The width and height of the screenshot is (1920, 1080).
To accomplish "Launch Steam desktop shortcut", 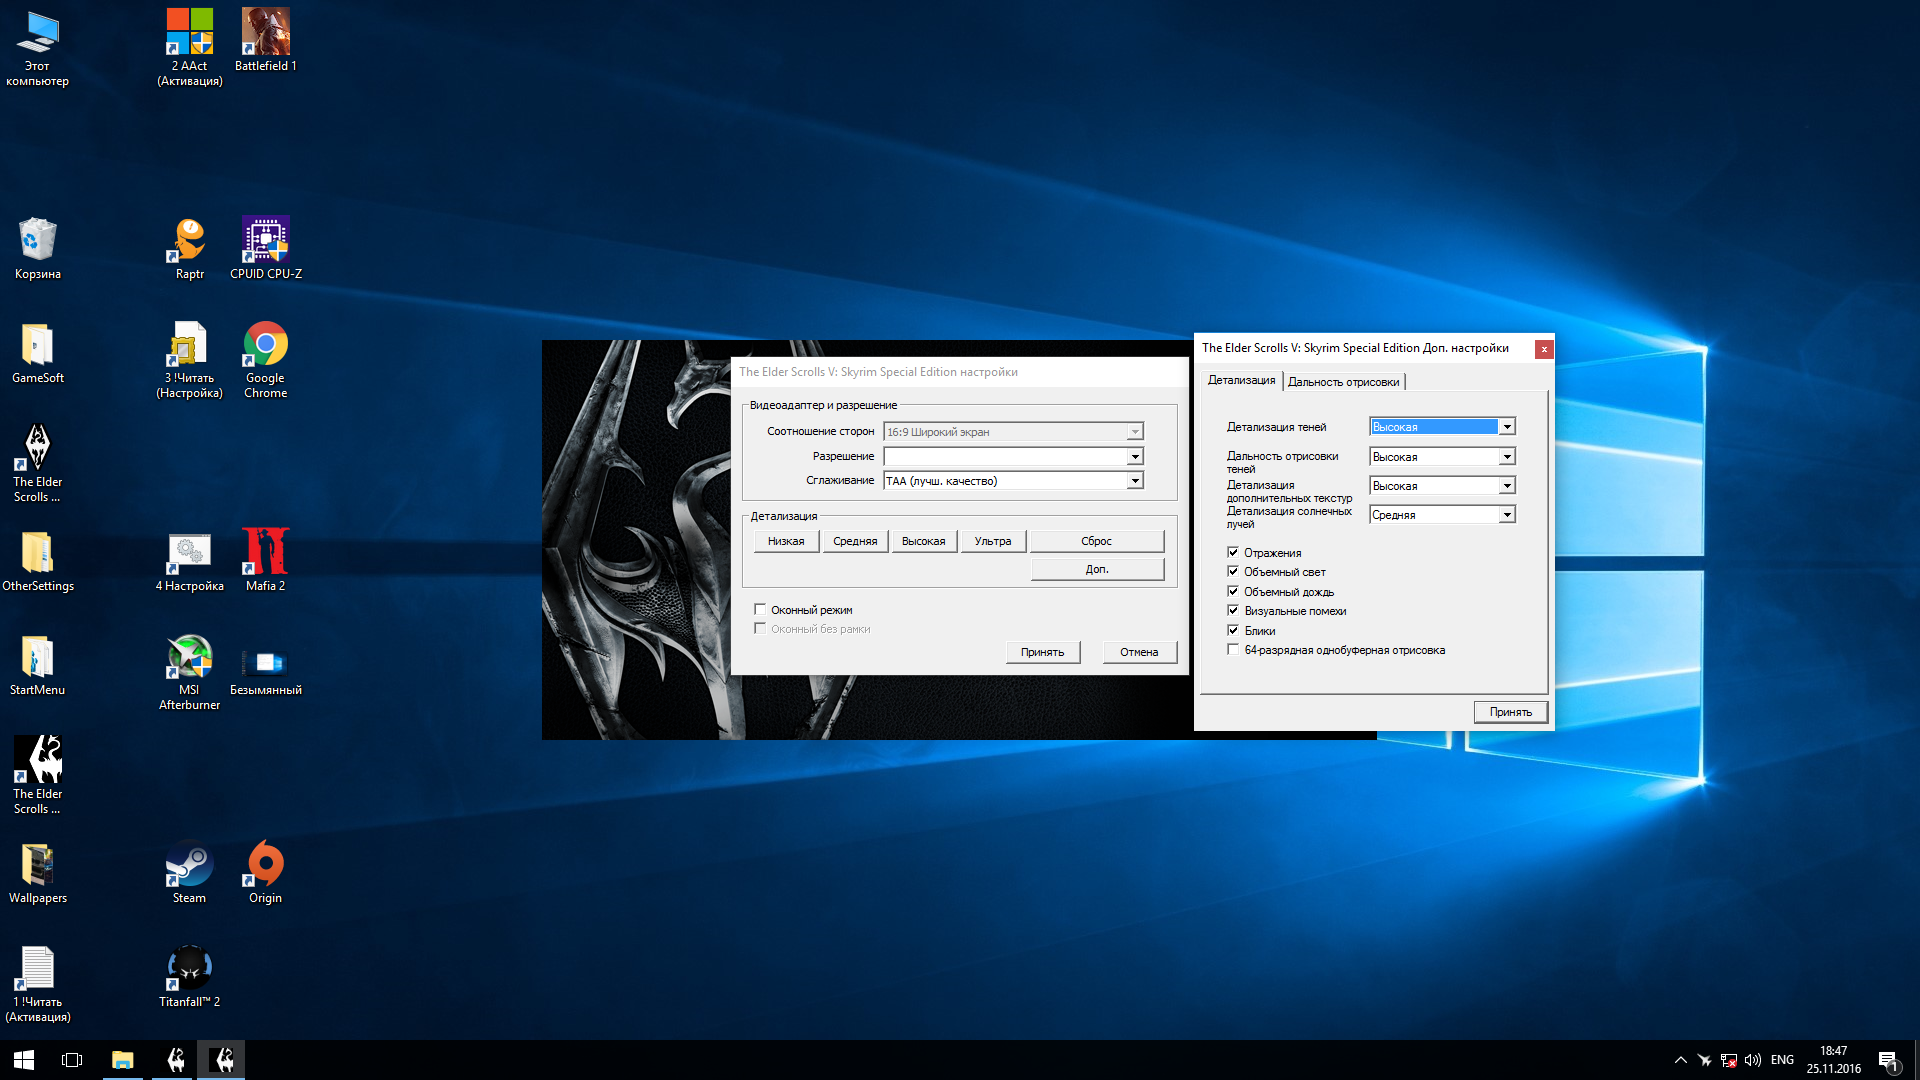I will click(x=189, y=873).
